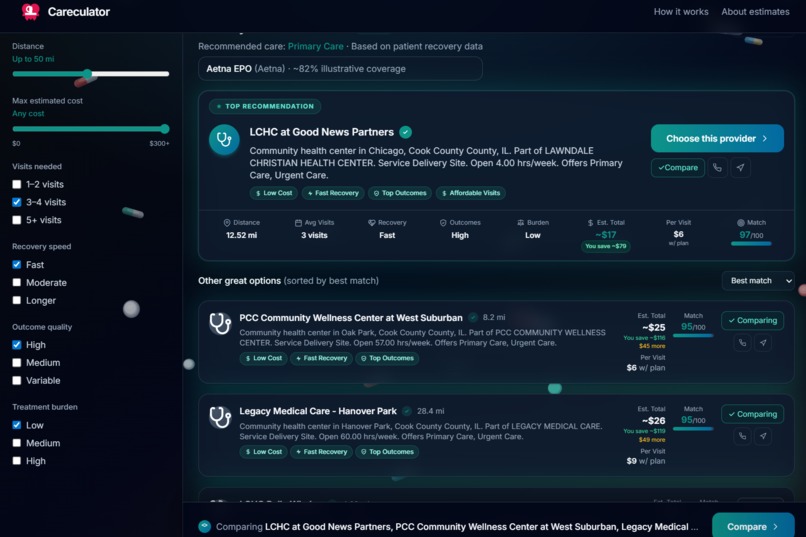The image size is (806, 537).
Task: Click the Distance slider handle
Action: click(87, 74)
